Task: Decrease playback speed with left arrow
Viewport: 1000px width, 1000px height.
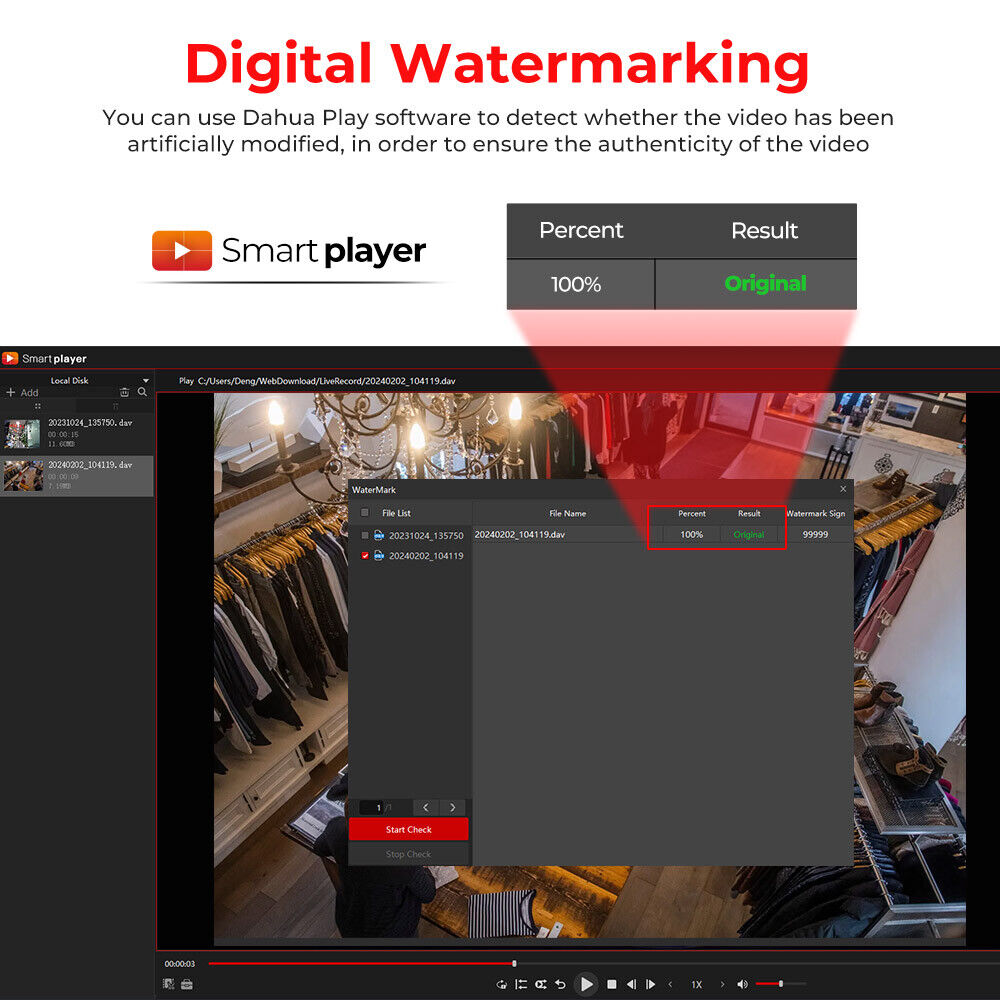Action: pyautogui.click(x=670, y=984)
